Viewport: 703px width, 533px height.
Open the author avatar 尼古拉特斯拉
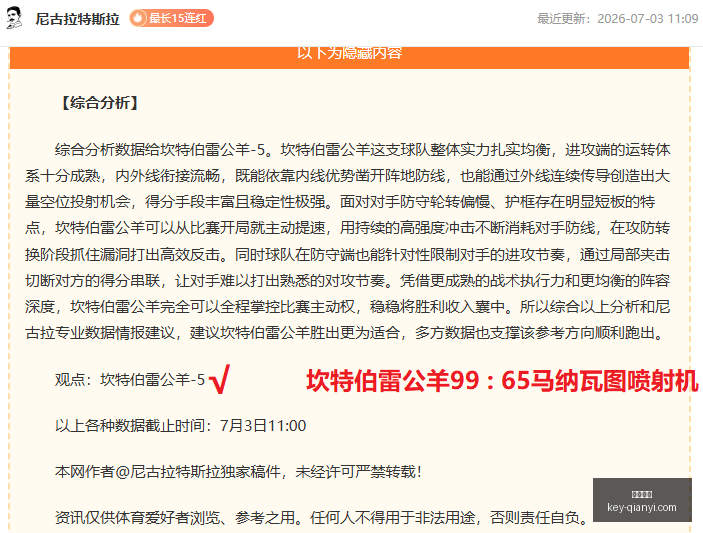[14, 18]
